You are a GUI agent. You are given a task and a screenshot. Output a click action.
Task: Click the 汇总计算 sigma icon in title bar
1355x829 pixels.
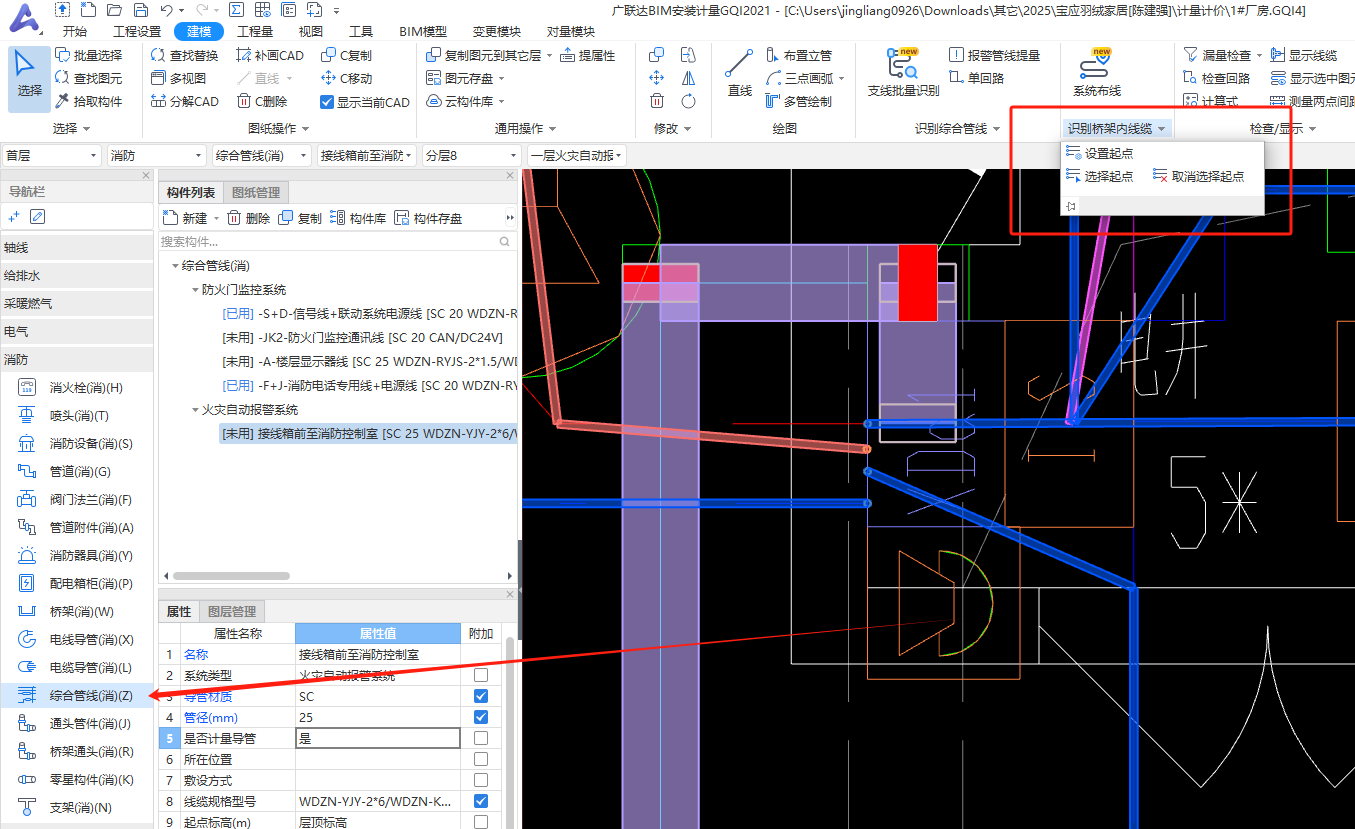(235, 10)
